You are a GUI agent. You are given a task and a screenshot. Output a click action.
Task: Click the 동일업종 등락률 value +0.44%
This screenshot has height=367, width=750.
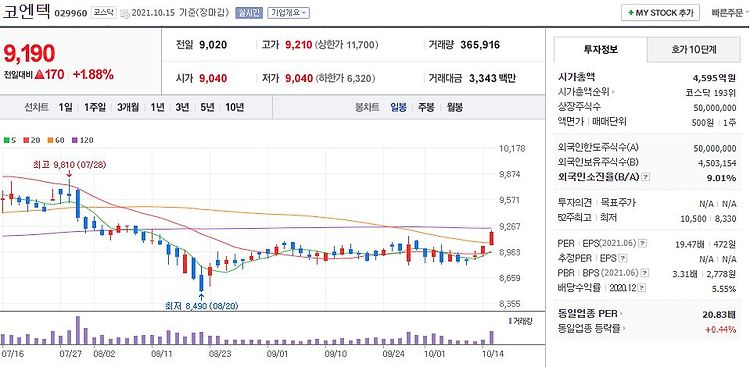(721, 329)
